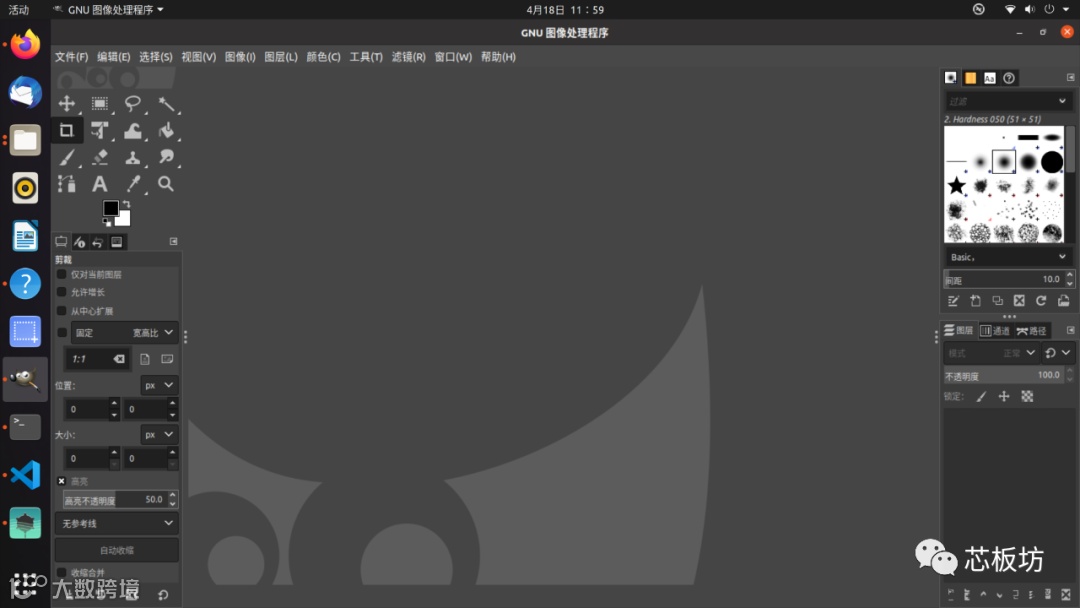
Task: Click the 1:1 aspect ratio input field
Action: [88, 359]
